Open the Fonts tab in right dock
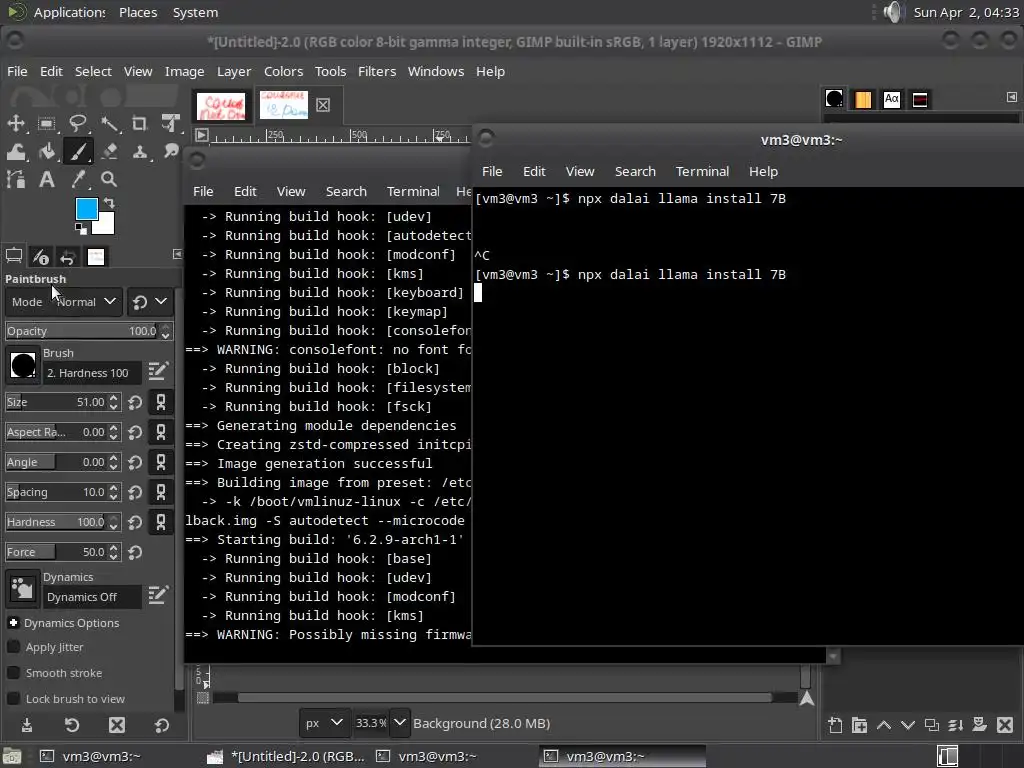 coord(891,99)
